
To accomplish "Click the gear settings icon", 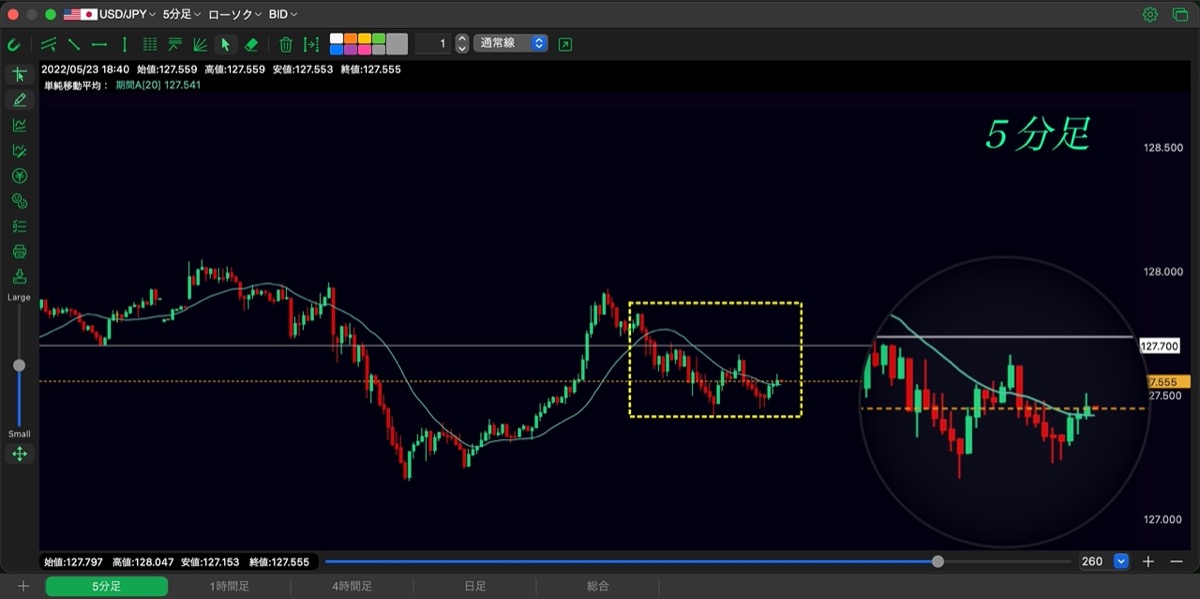I will (x=1150, y=14).
